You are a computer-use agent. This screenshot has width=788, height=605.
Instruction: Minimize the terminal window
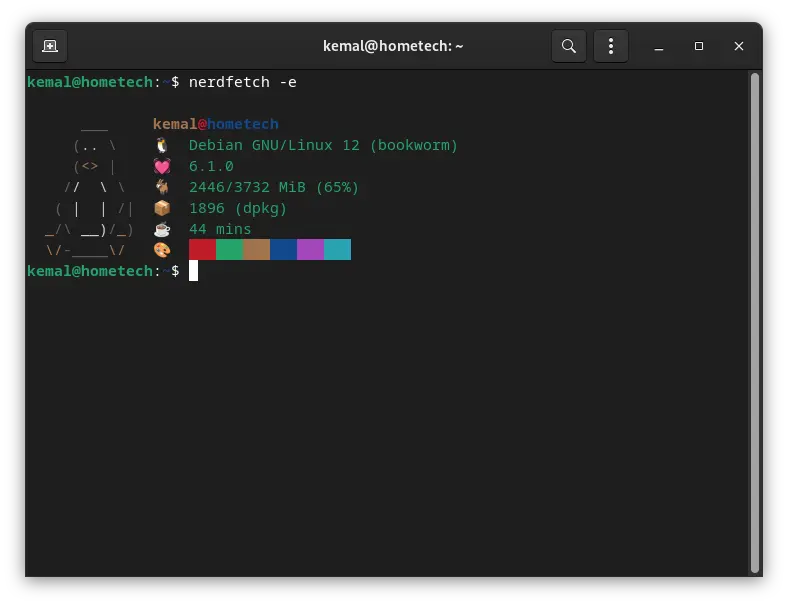coord(658,46)
